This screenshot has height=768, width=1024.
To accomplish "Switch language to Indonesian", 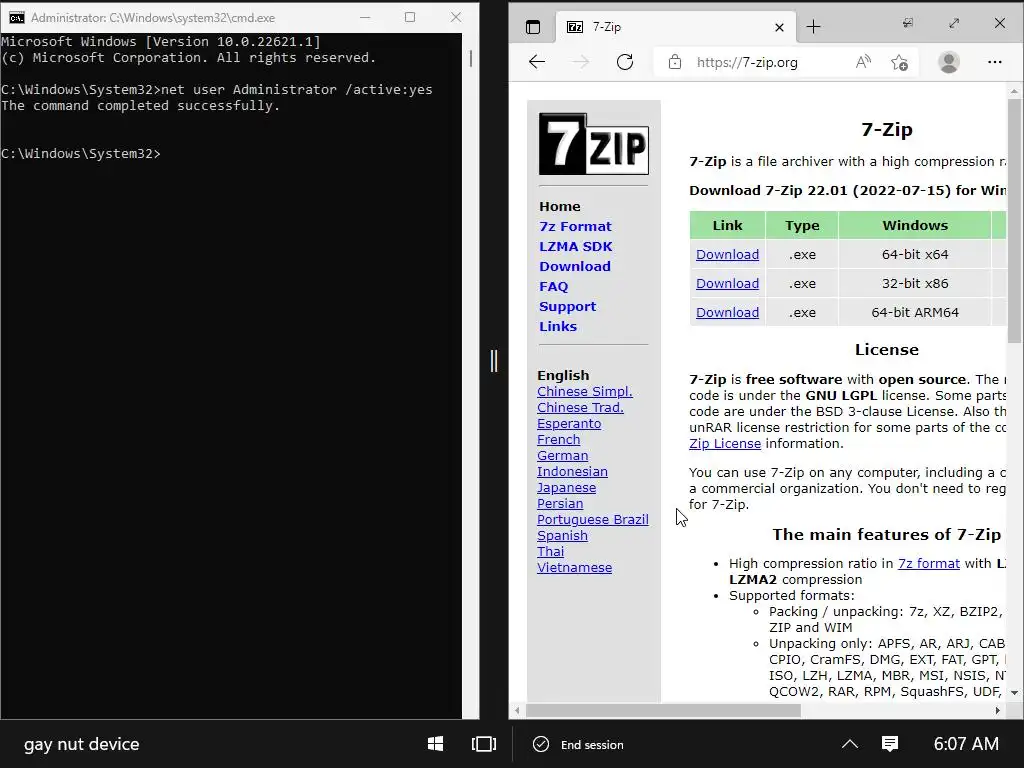I will point(572,472).
